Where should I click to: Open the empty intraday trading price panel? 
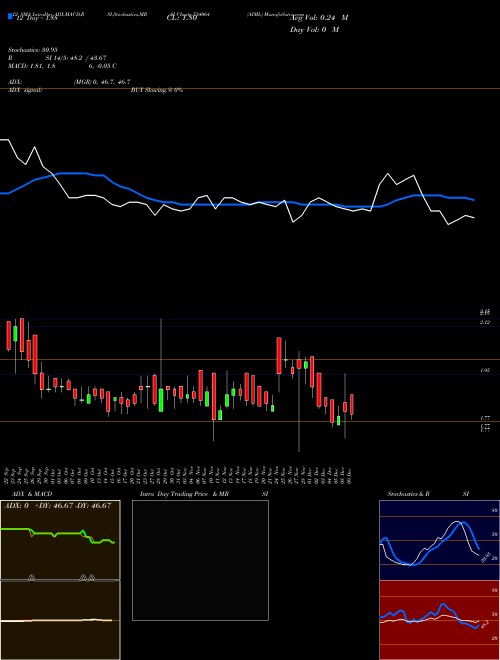pos(200,560)
